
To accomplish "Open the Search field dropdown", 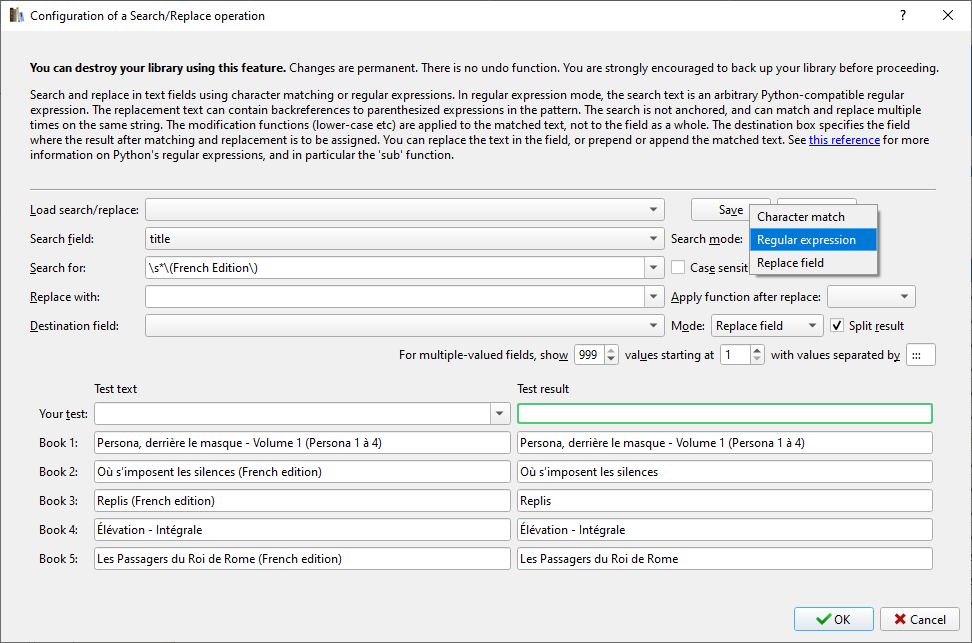I will tap(654, 239).
